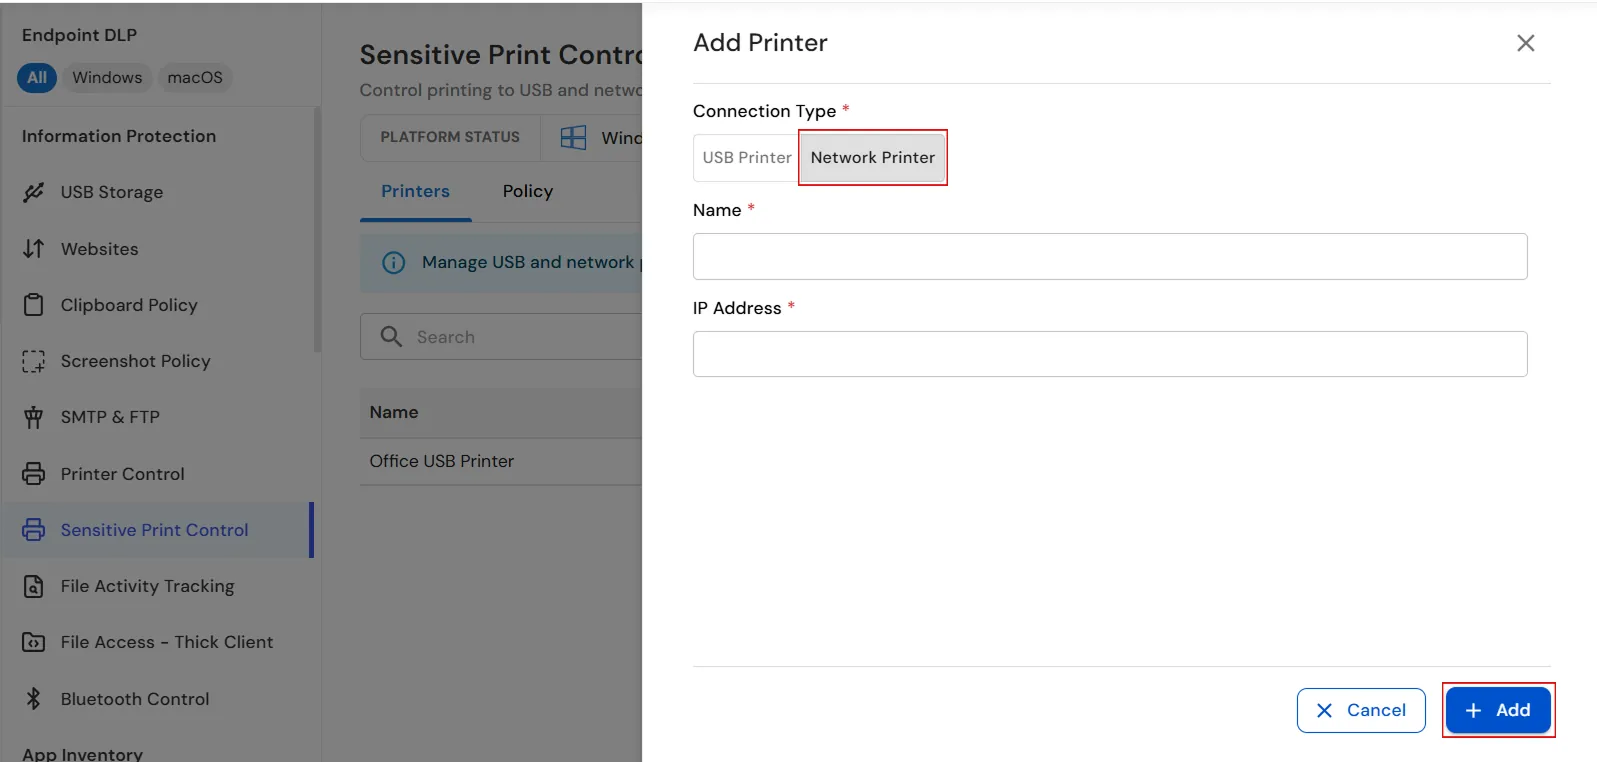Switch to the Printers tab
1597x762 pixels.
[x=415, y=191]
